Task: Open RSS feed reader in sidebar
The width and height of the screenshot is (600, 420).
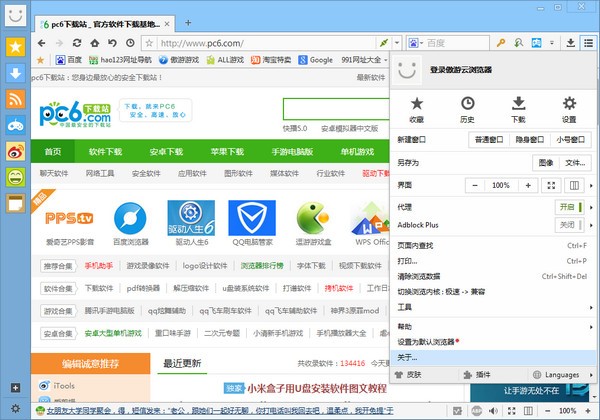Action: (x=15, y=99)
